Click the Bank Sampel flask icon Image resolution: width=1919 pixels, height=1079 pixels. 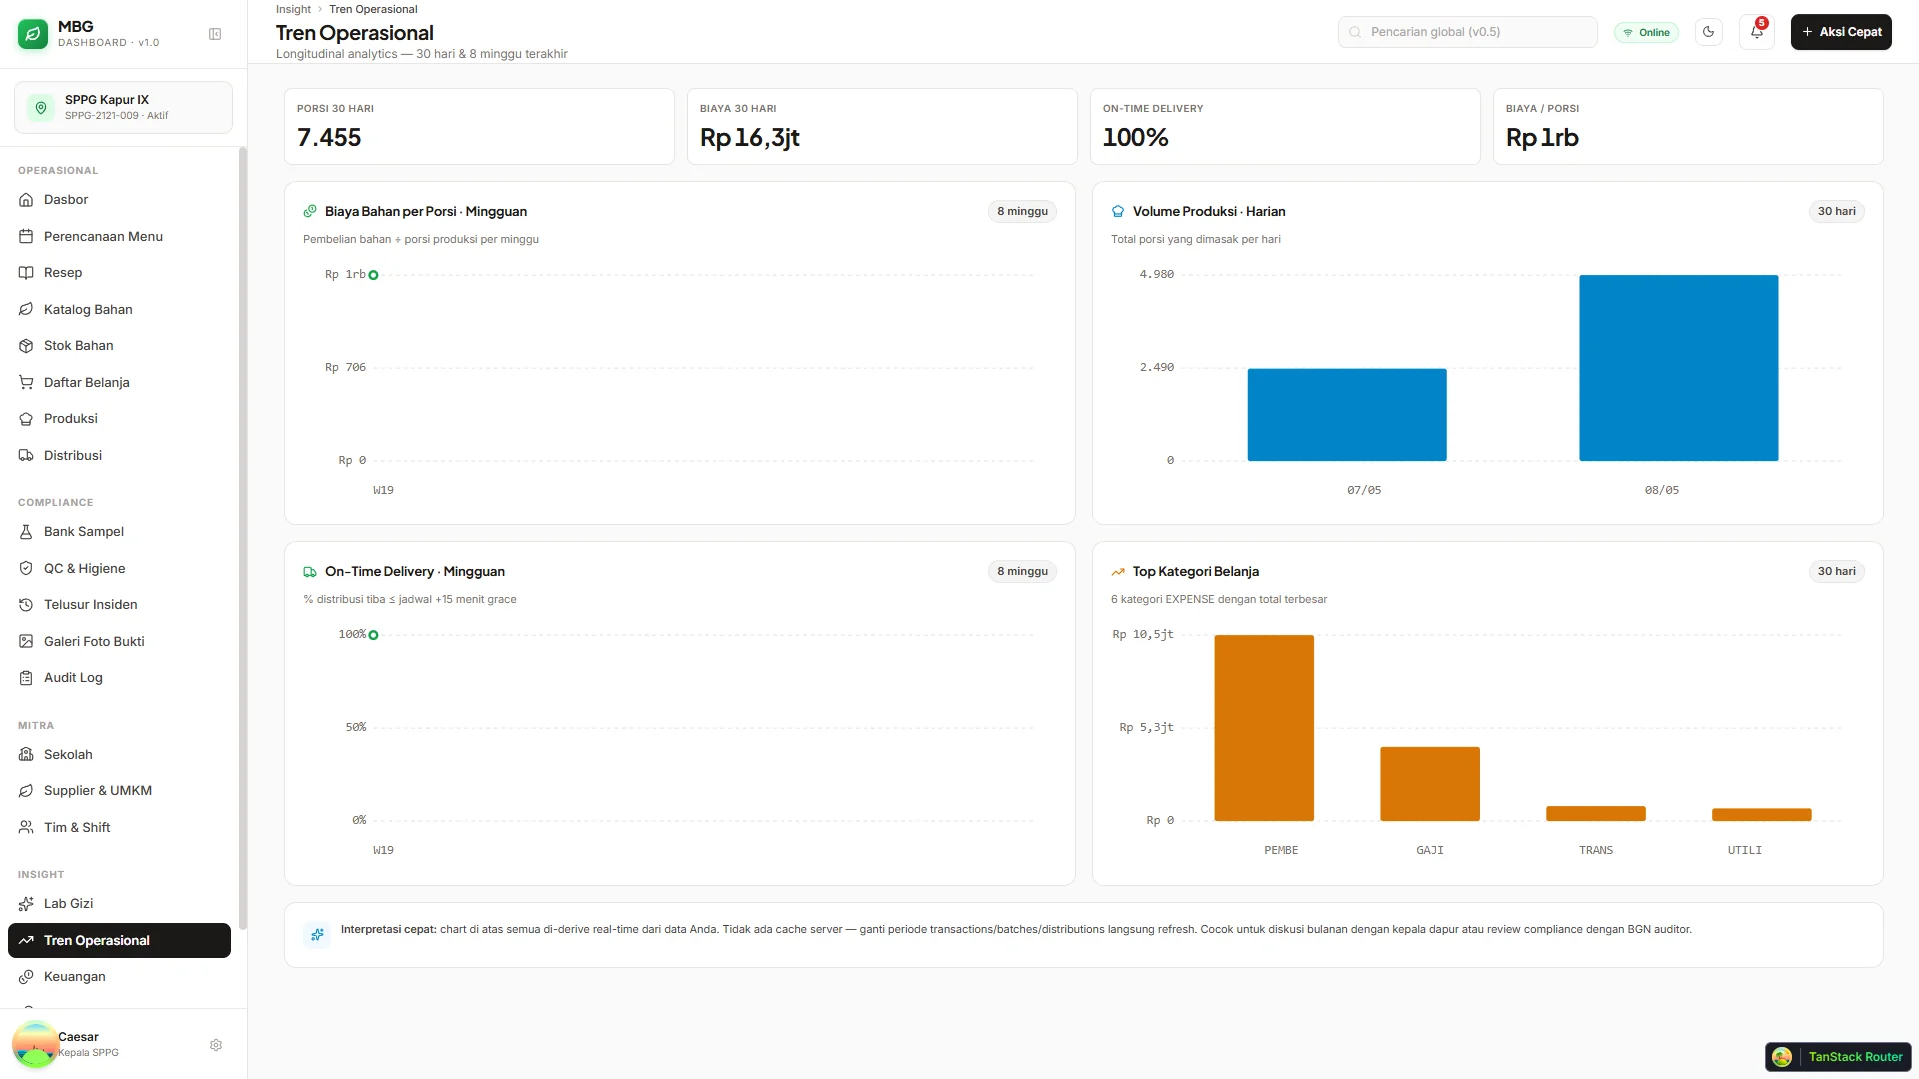(26, 532)
